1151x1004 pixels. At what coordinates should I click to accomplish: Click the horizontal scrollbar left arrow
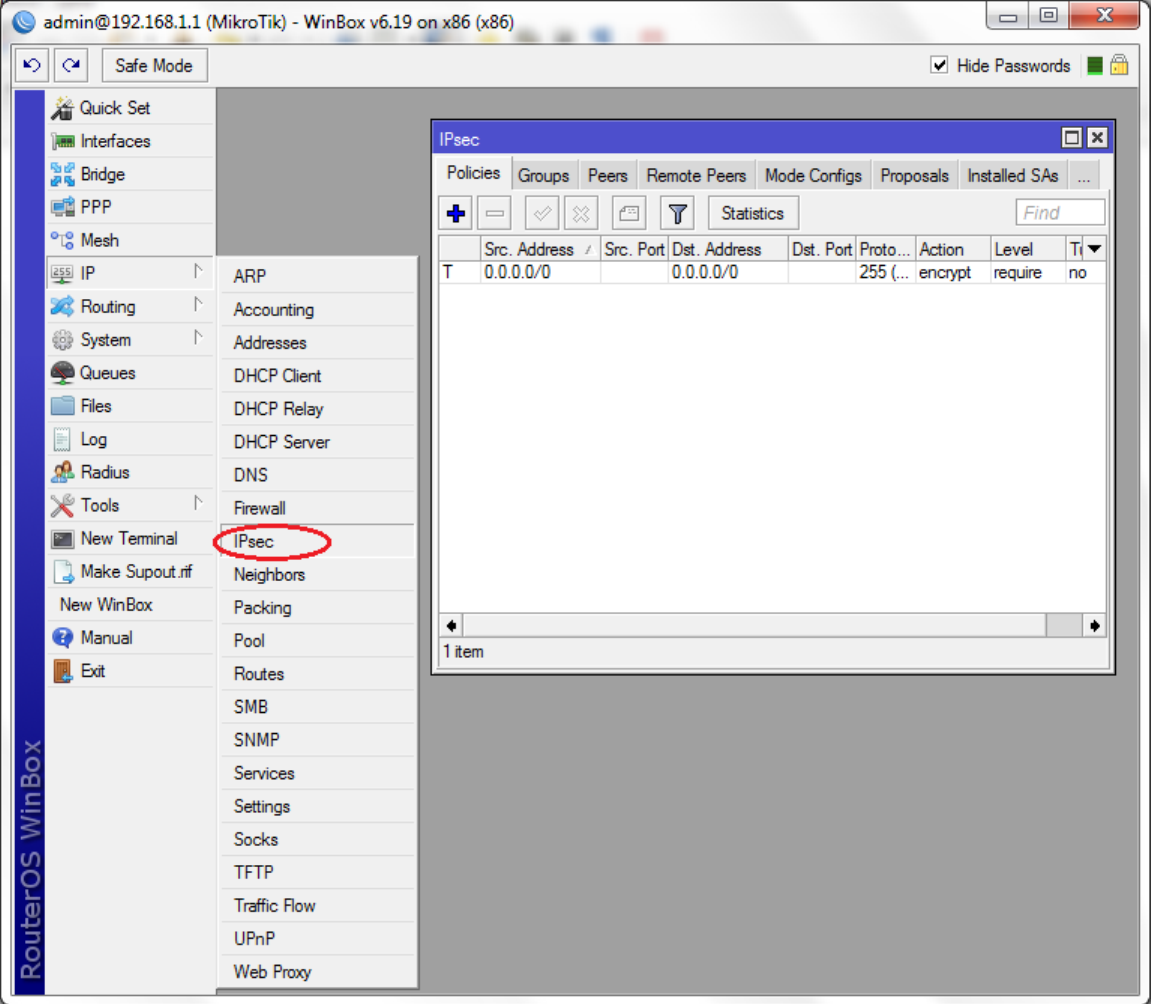coord(451,625)
